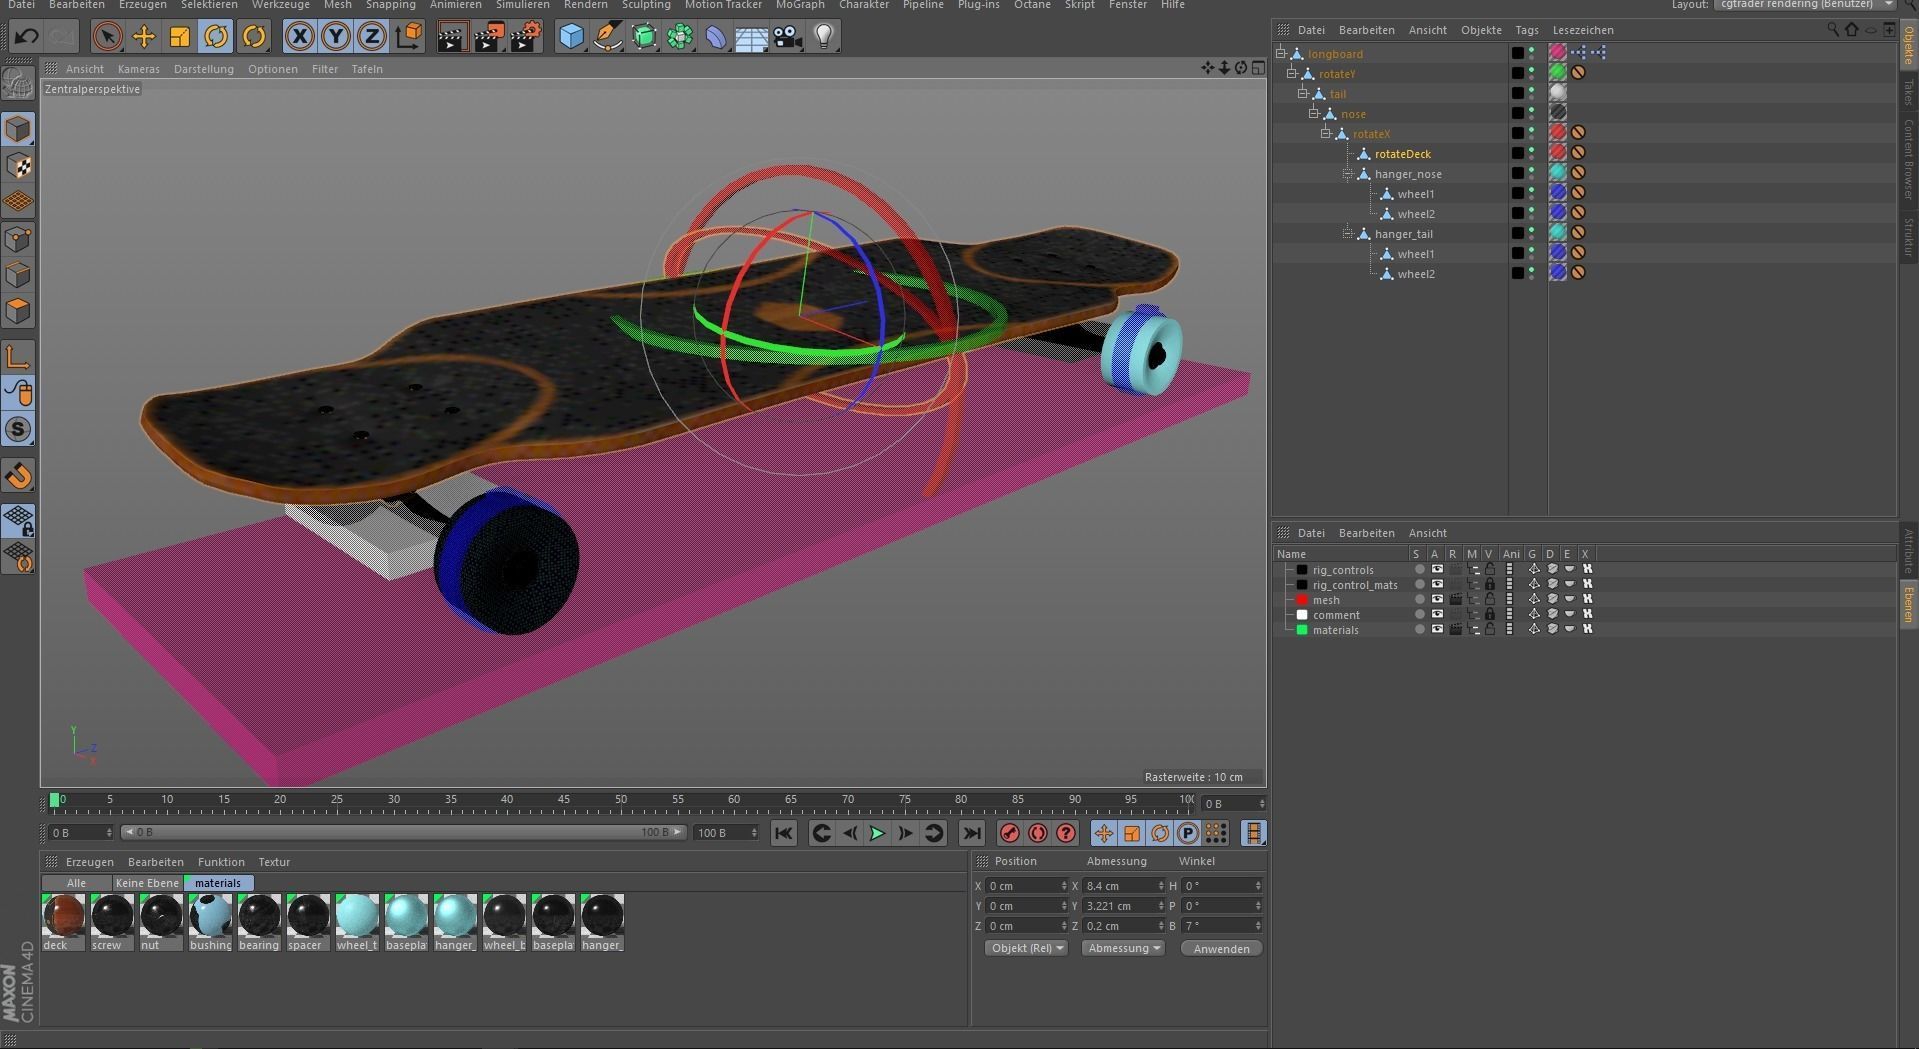1919x1049 pixels.
Task: Open render settings clapperboard gear icon
Action: (526, 37)
